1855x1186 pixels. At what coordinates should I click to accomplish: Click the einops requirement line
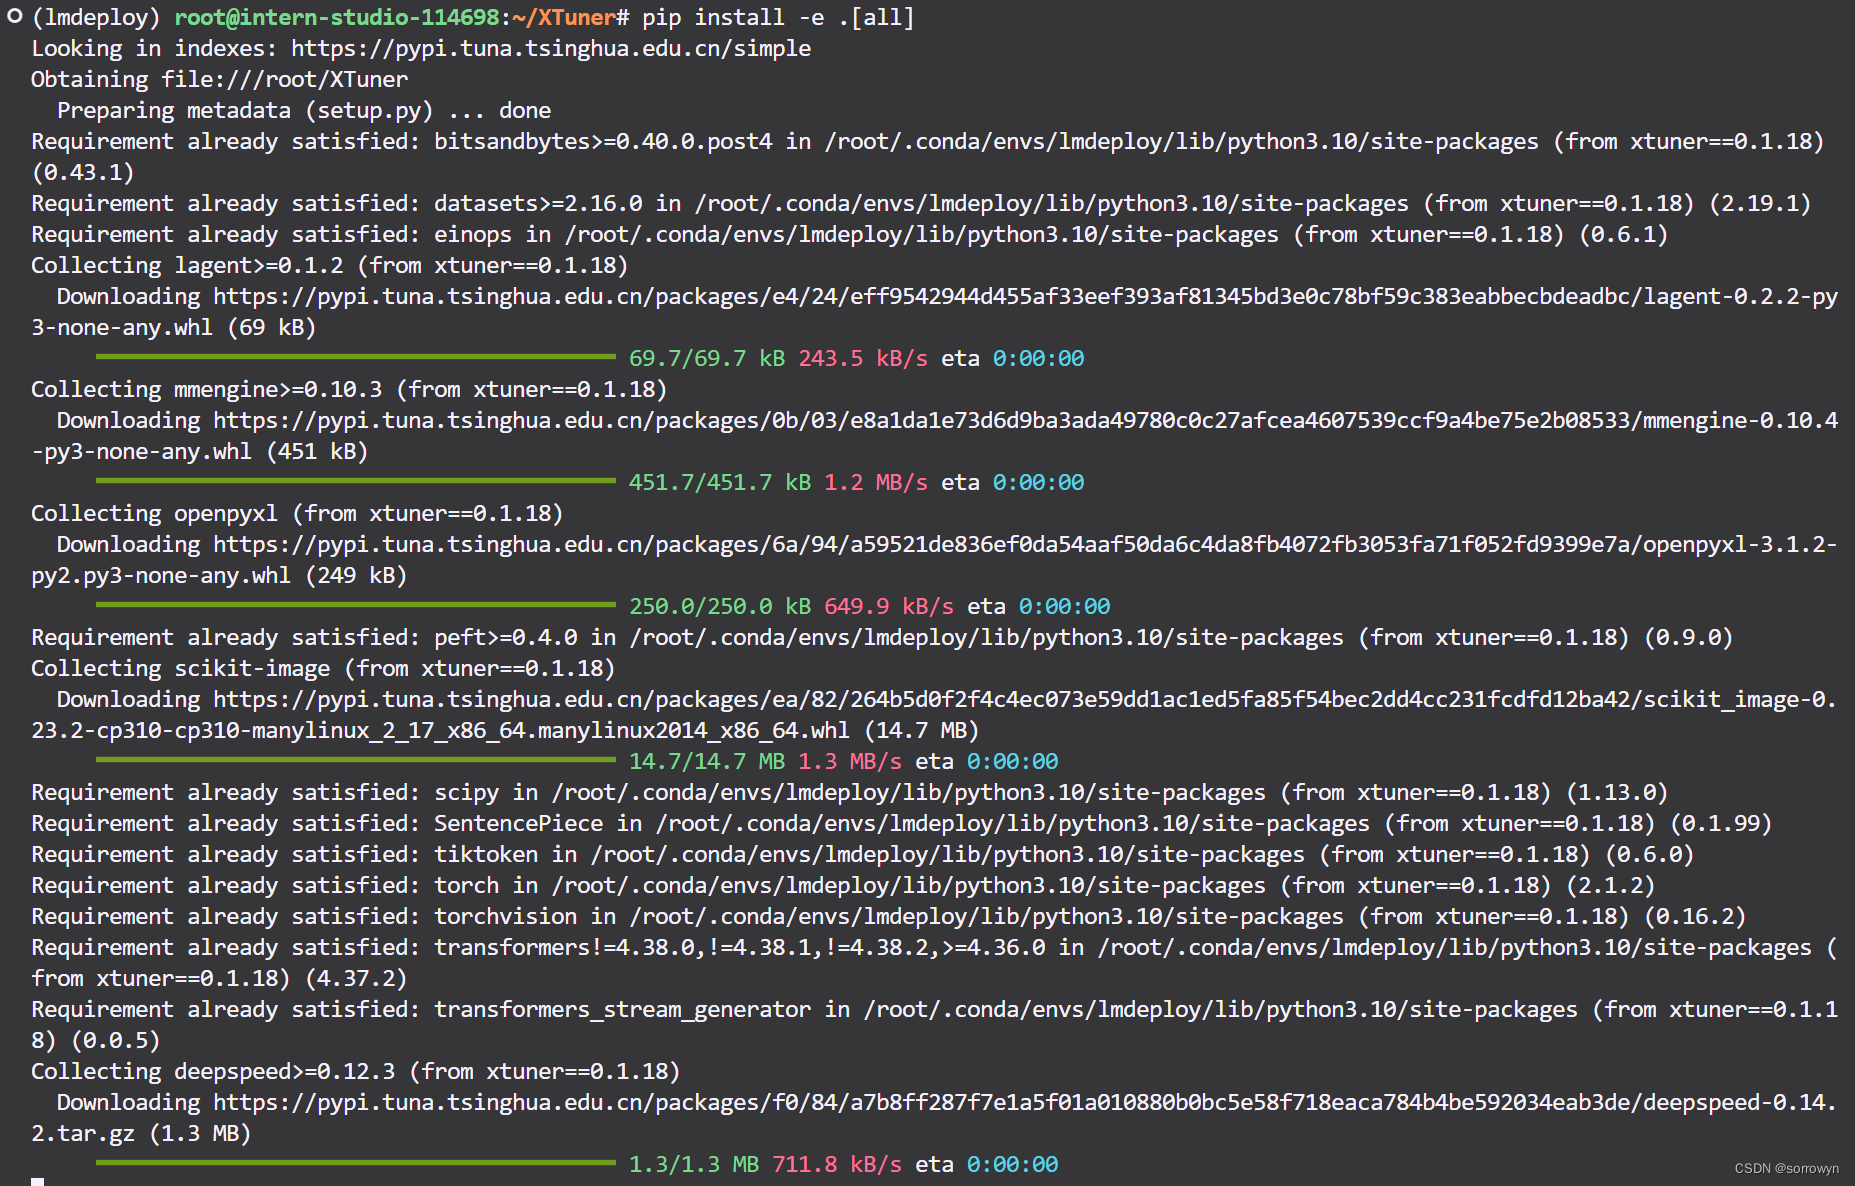click(x=849, y=235)
